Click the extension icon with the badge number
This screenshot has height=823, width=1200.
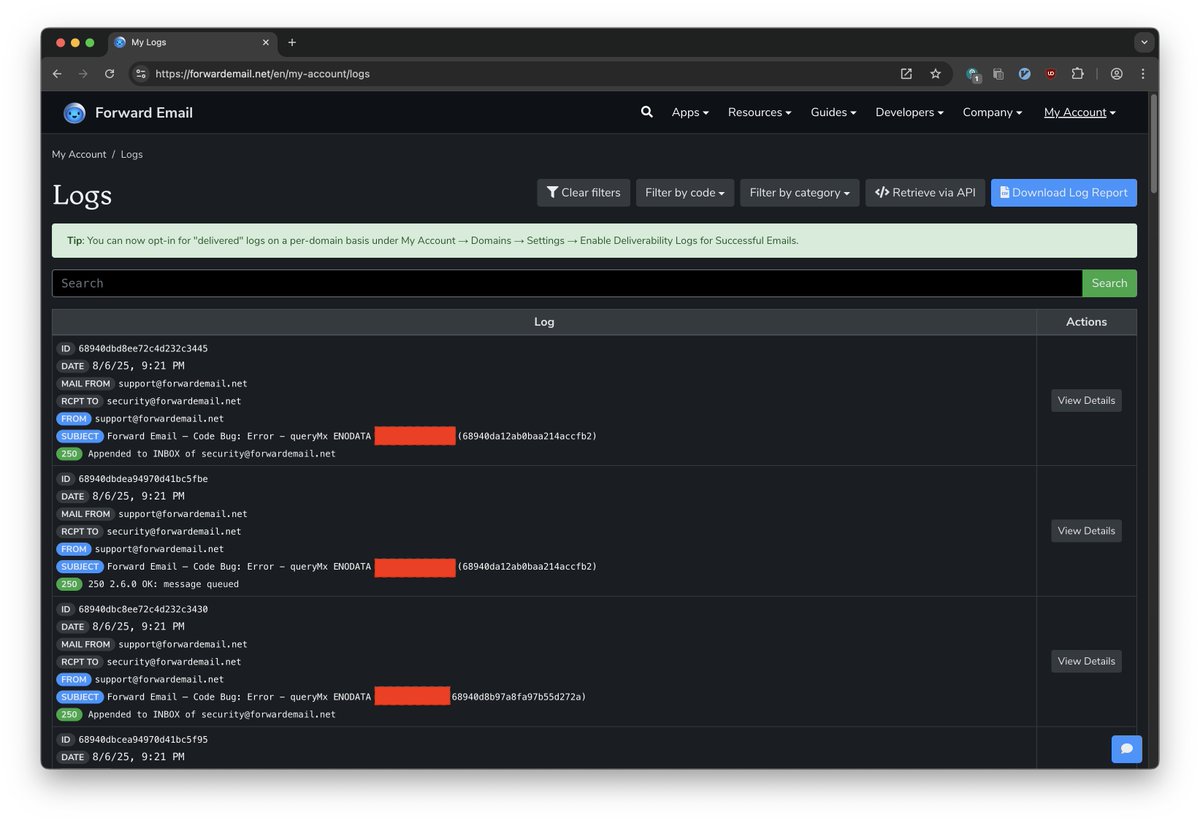(973, 74)
